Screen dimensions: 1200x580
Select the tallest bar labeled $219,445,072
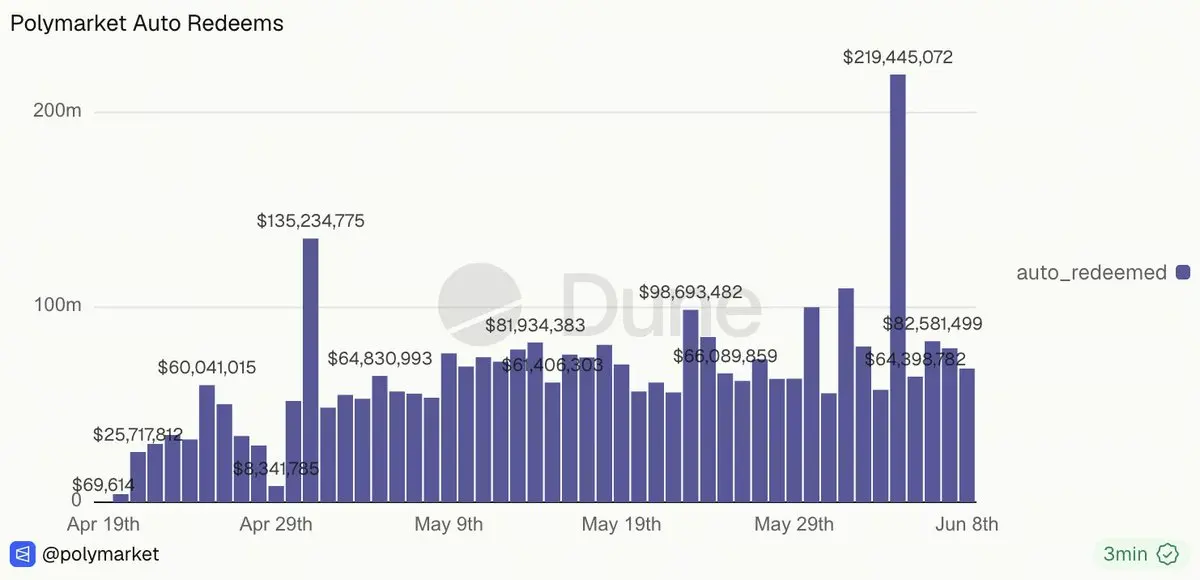click(x=898, y=288)
